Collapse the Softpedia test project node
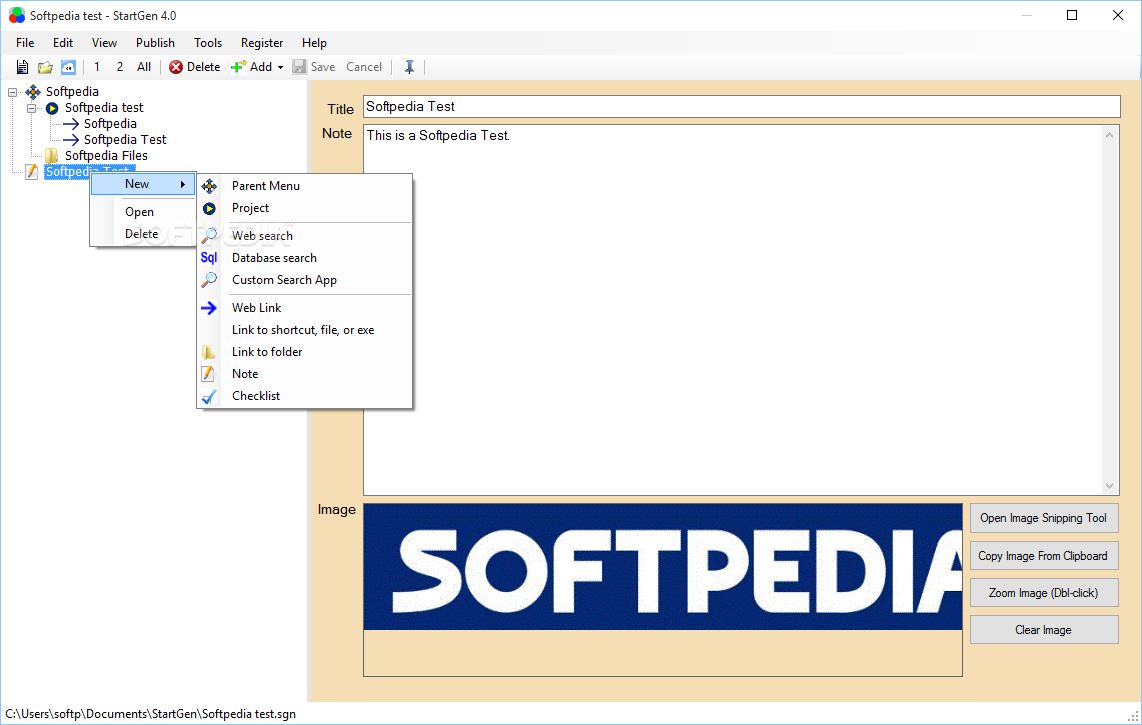The width and height of the screenshot is (1142, 725). 31,109
